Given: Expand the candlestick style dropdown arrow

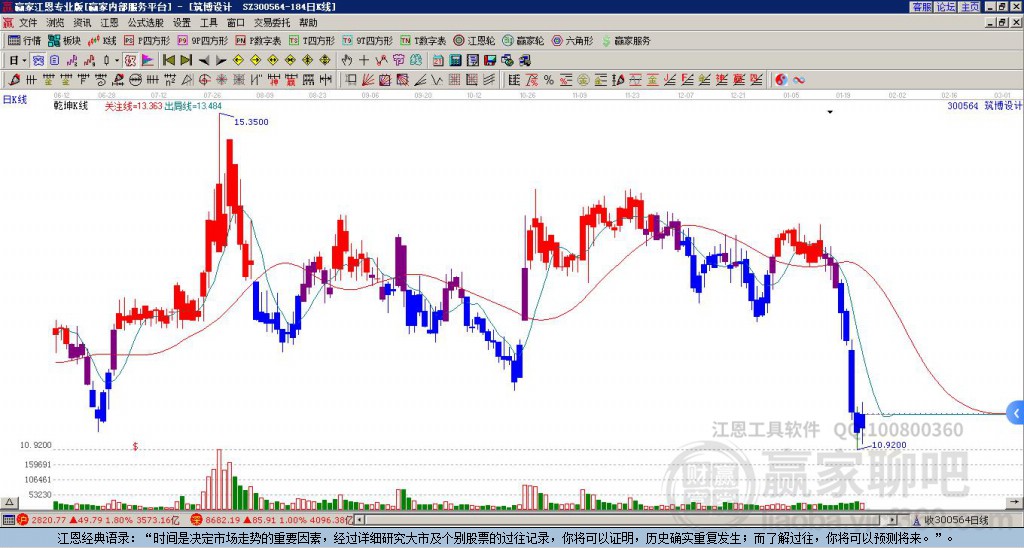Looking at the screenshot, I should [x=117, y=61].
